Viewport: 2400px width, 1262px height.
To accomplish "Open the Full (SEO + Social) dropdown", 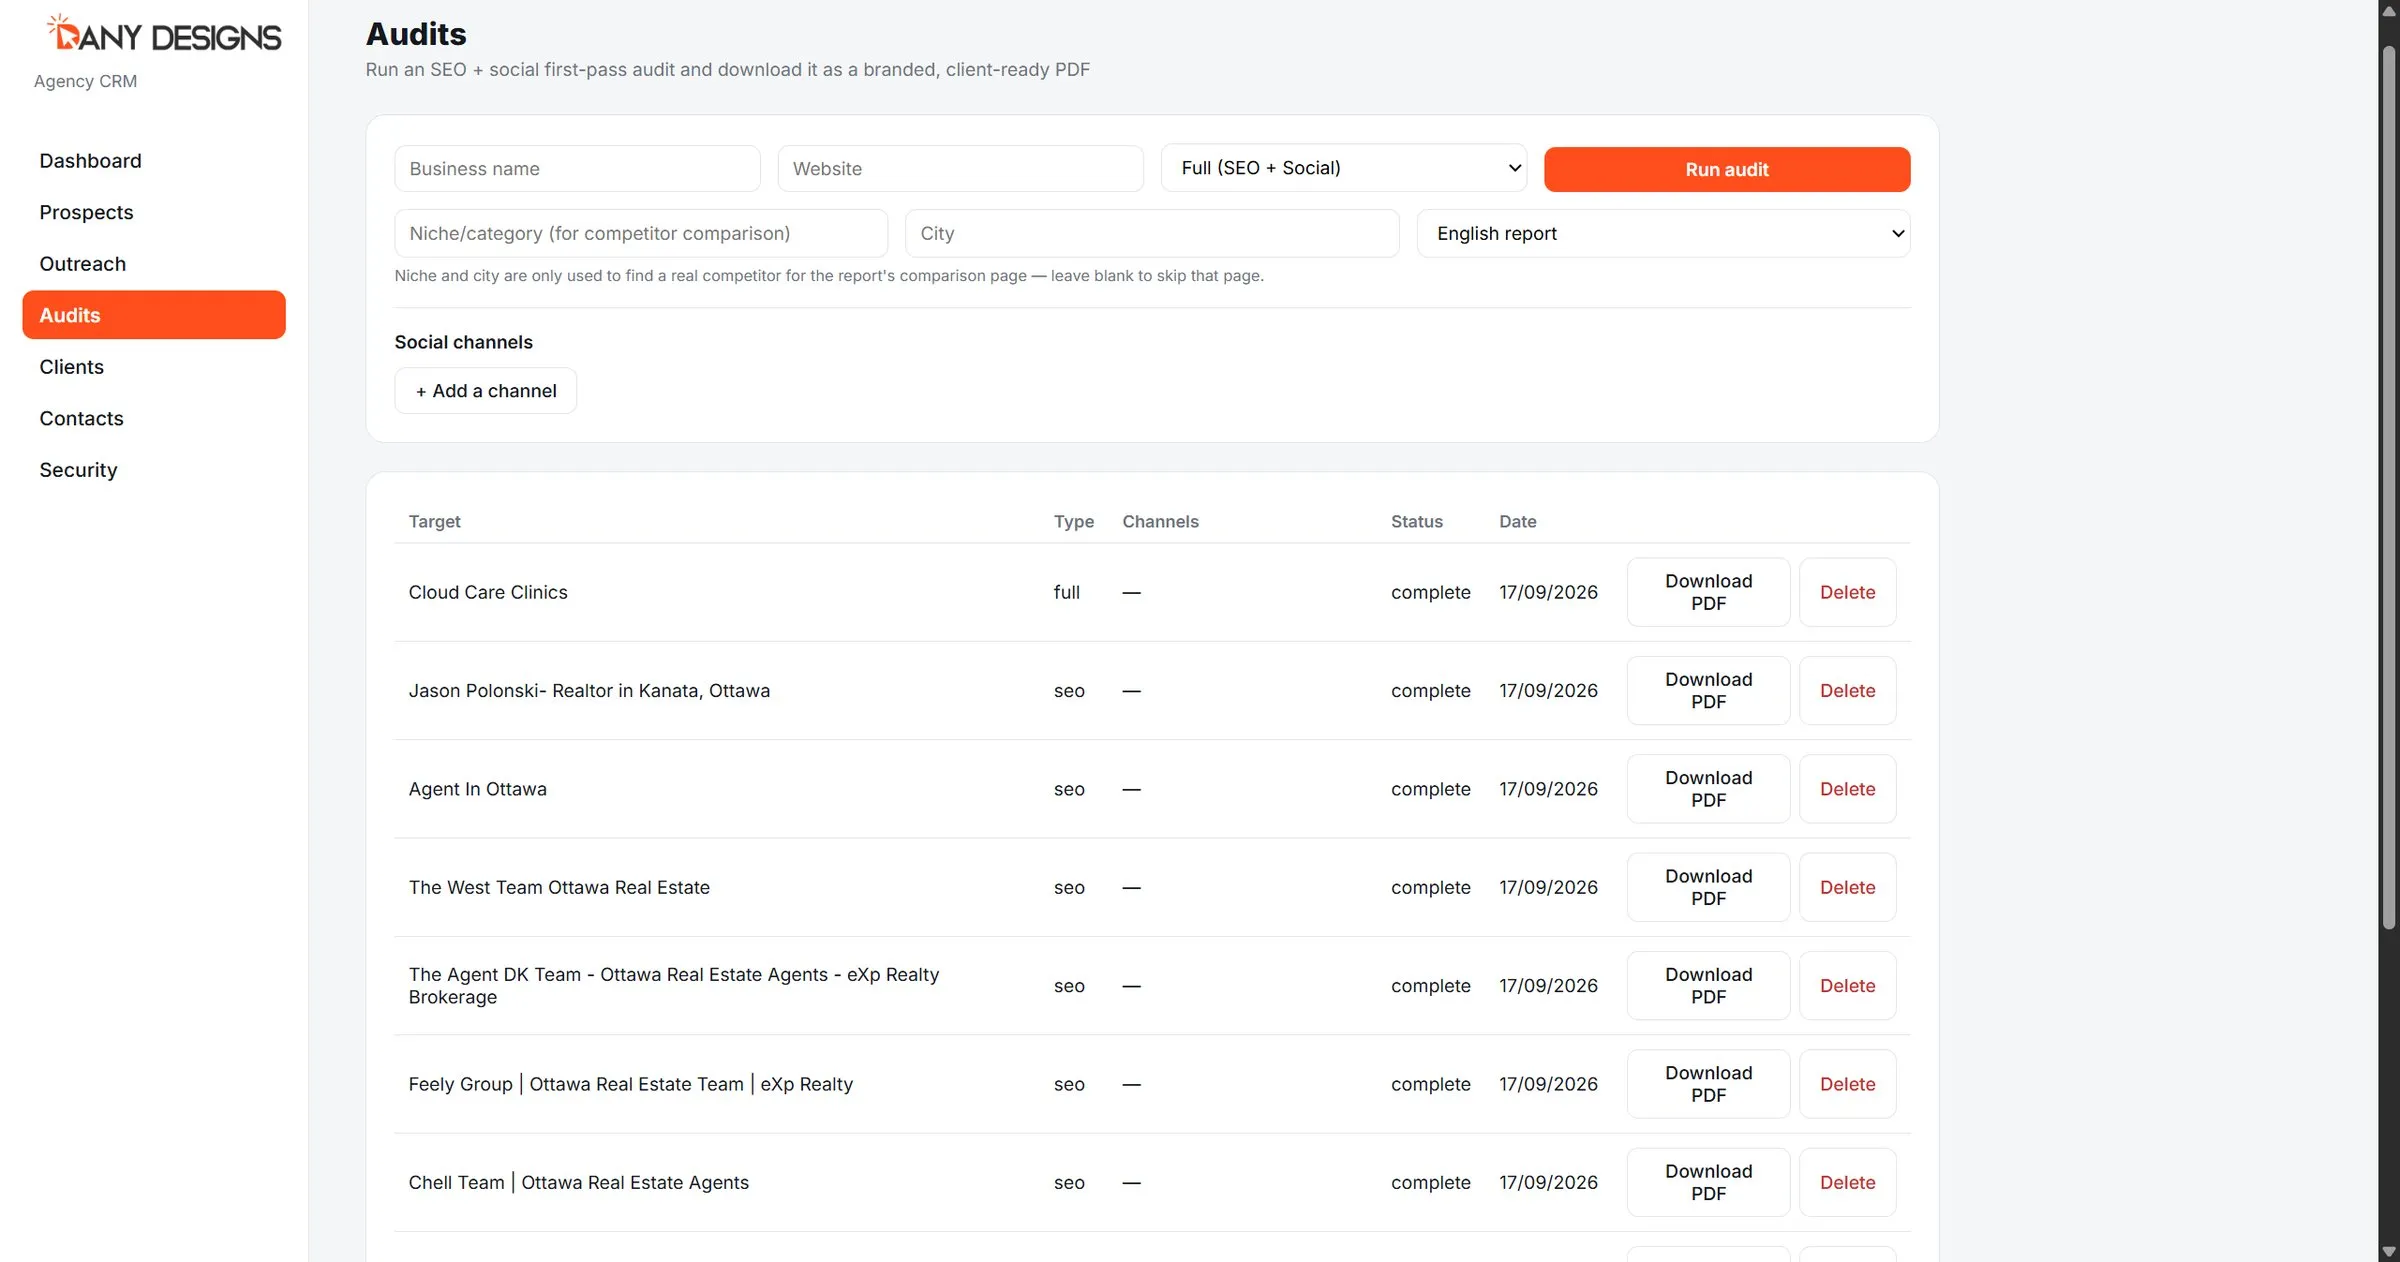I will (1344, 168).
